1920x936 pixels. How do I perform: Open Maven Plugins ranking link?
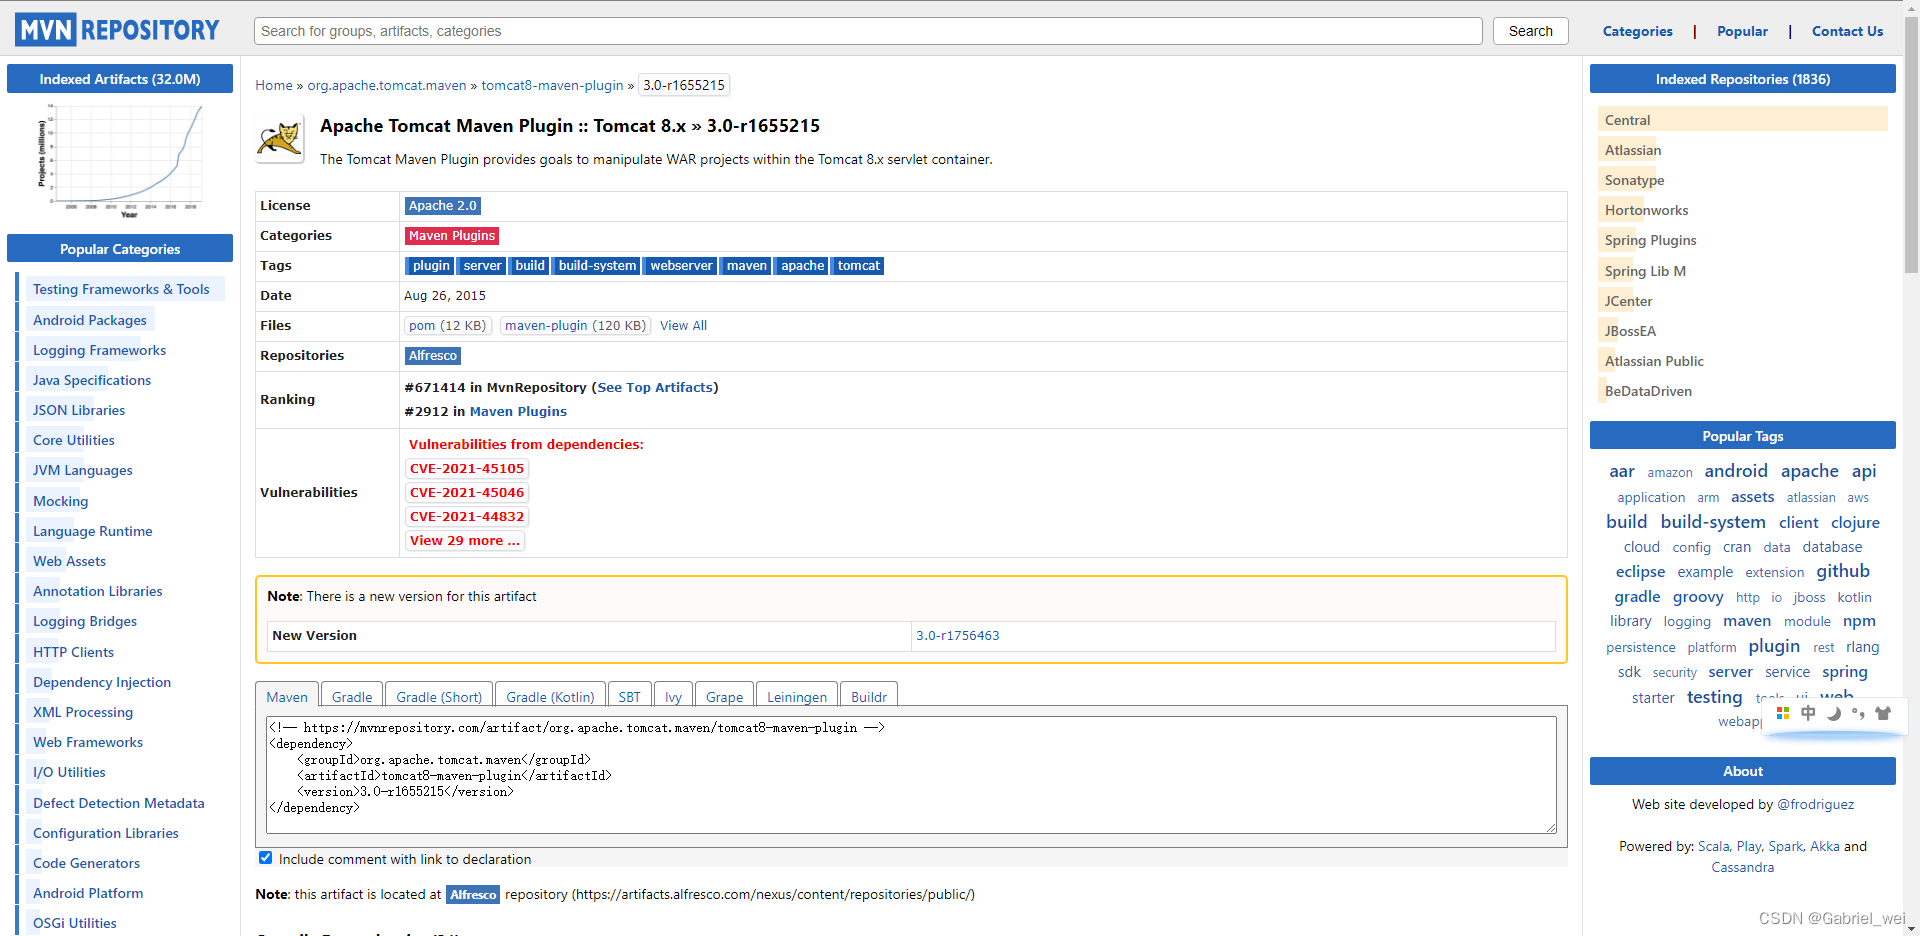click(x=518, y=412)
